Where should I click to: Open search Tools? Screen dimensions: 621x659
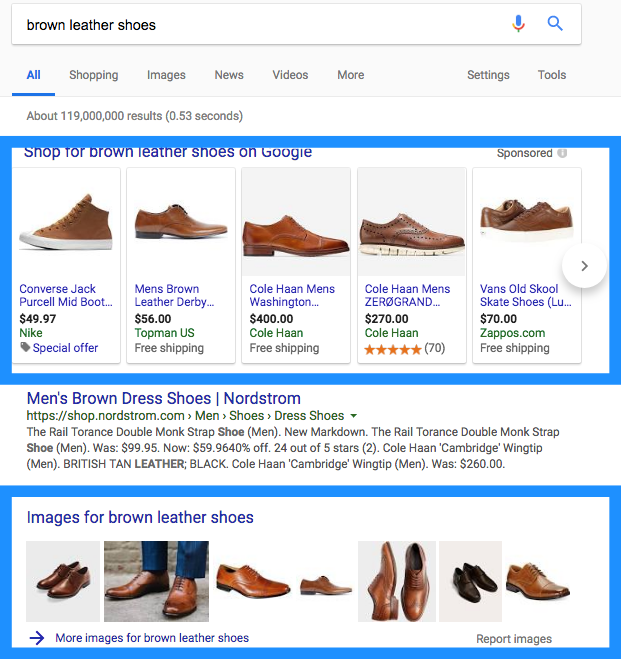tap(552, 75)
